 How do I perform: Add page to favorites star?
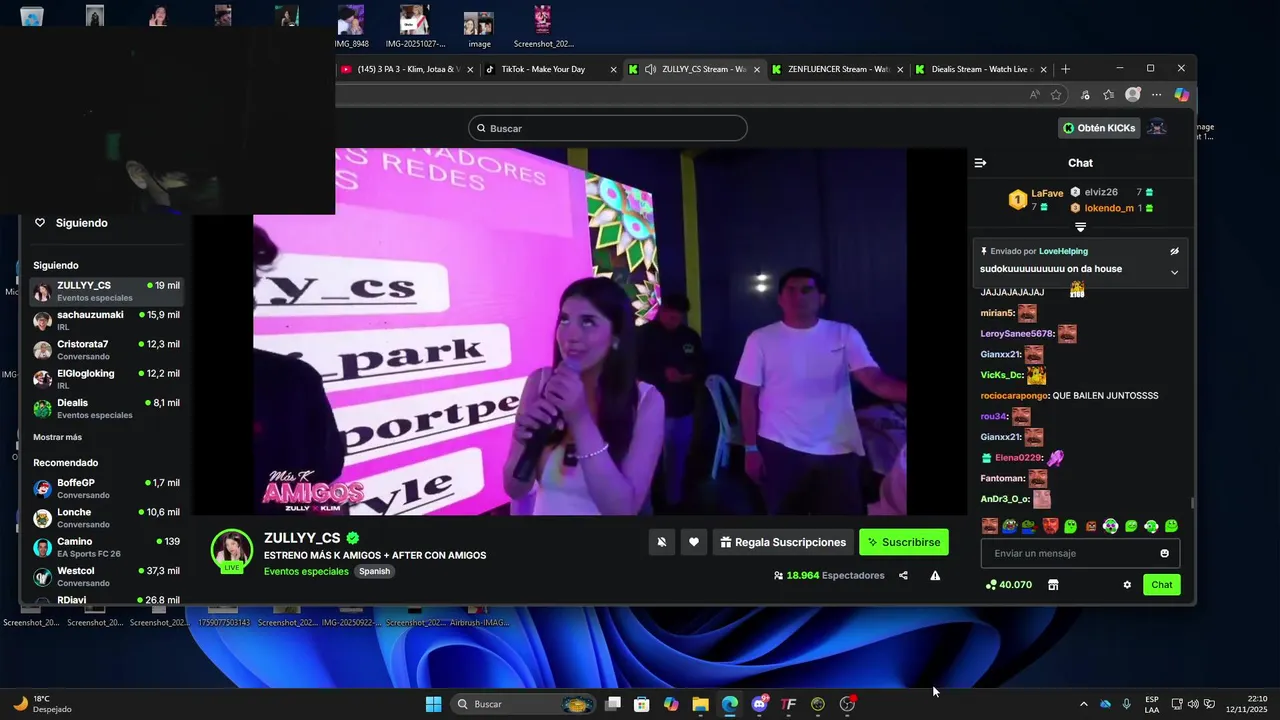[x=1056, y=95]
